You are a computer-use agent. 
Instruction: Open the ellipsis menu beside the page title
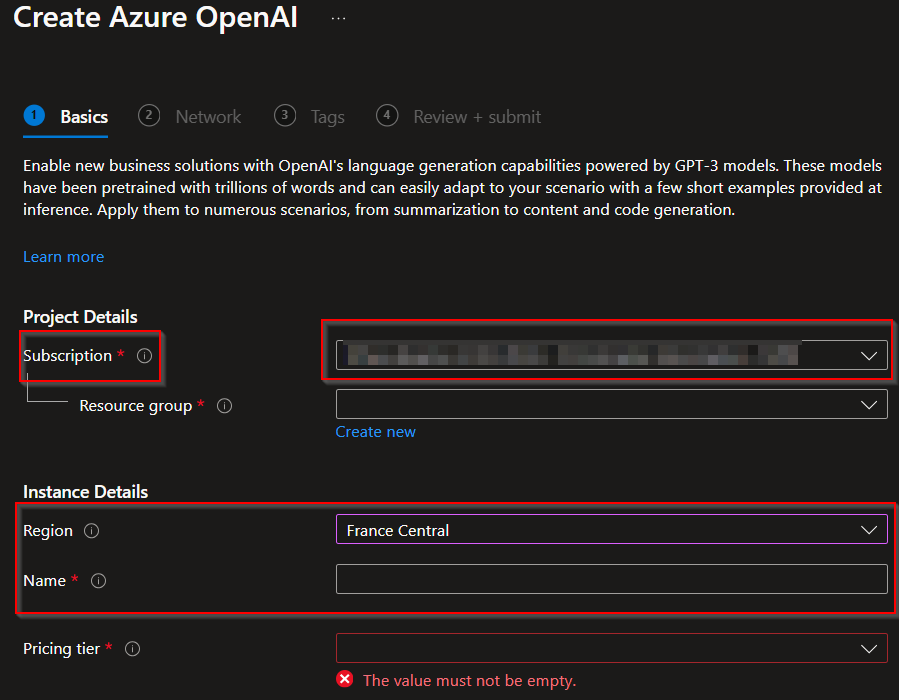(x=338, y=19)
